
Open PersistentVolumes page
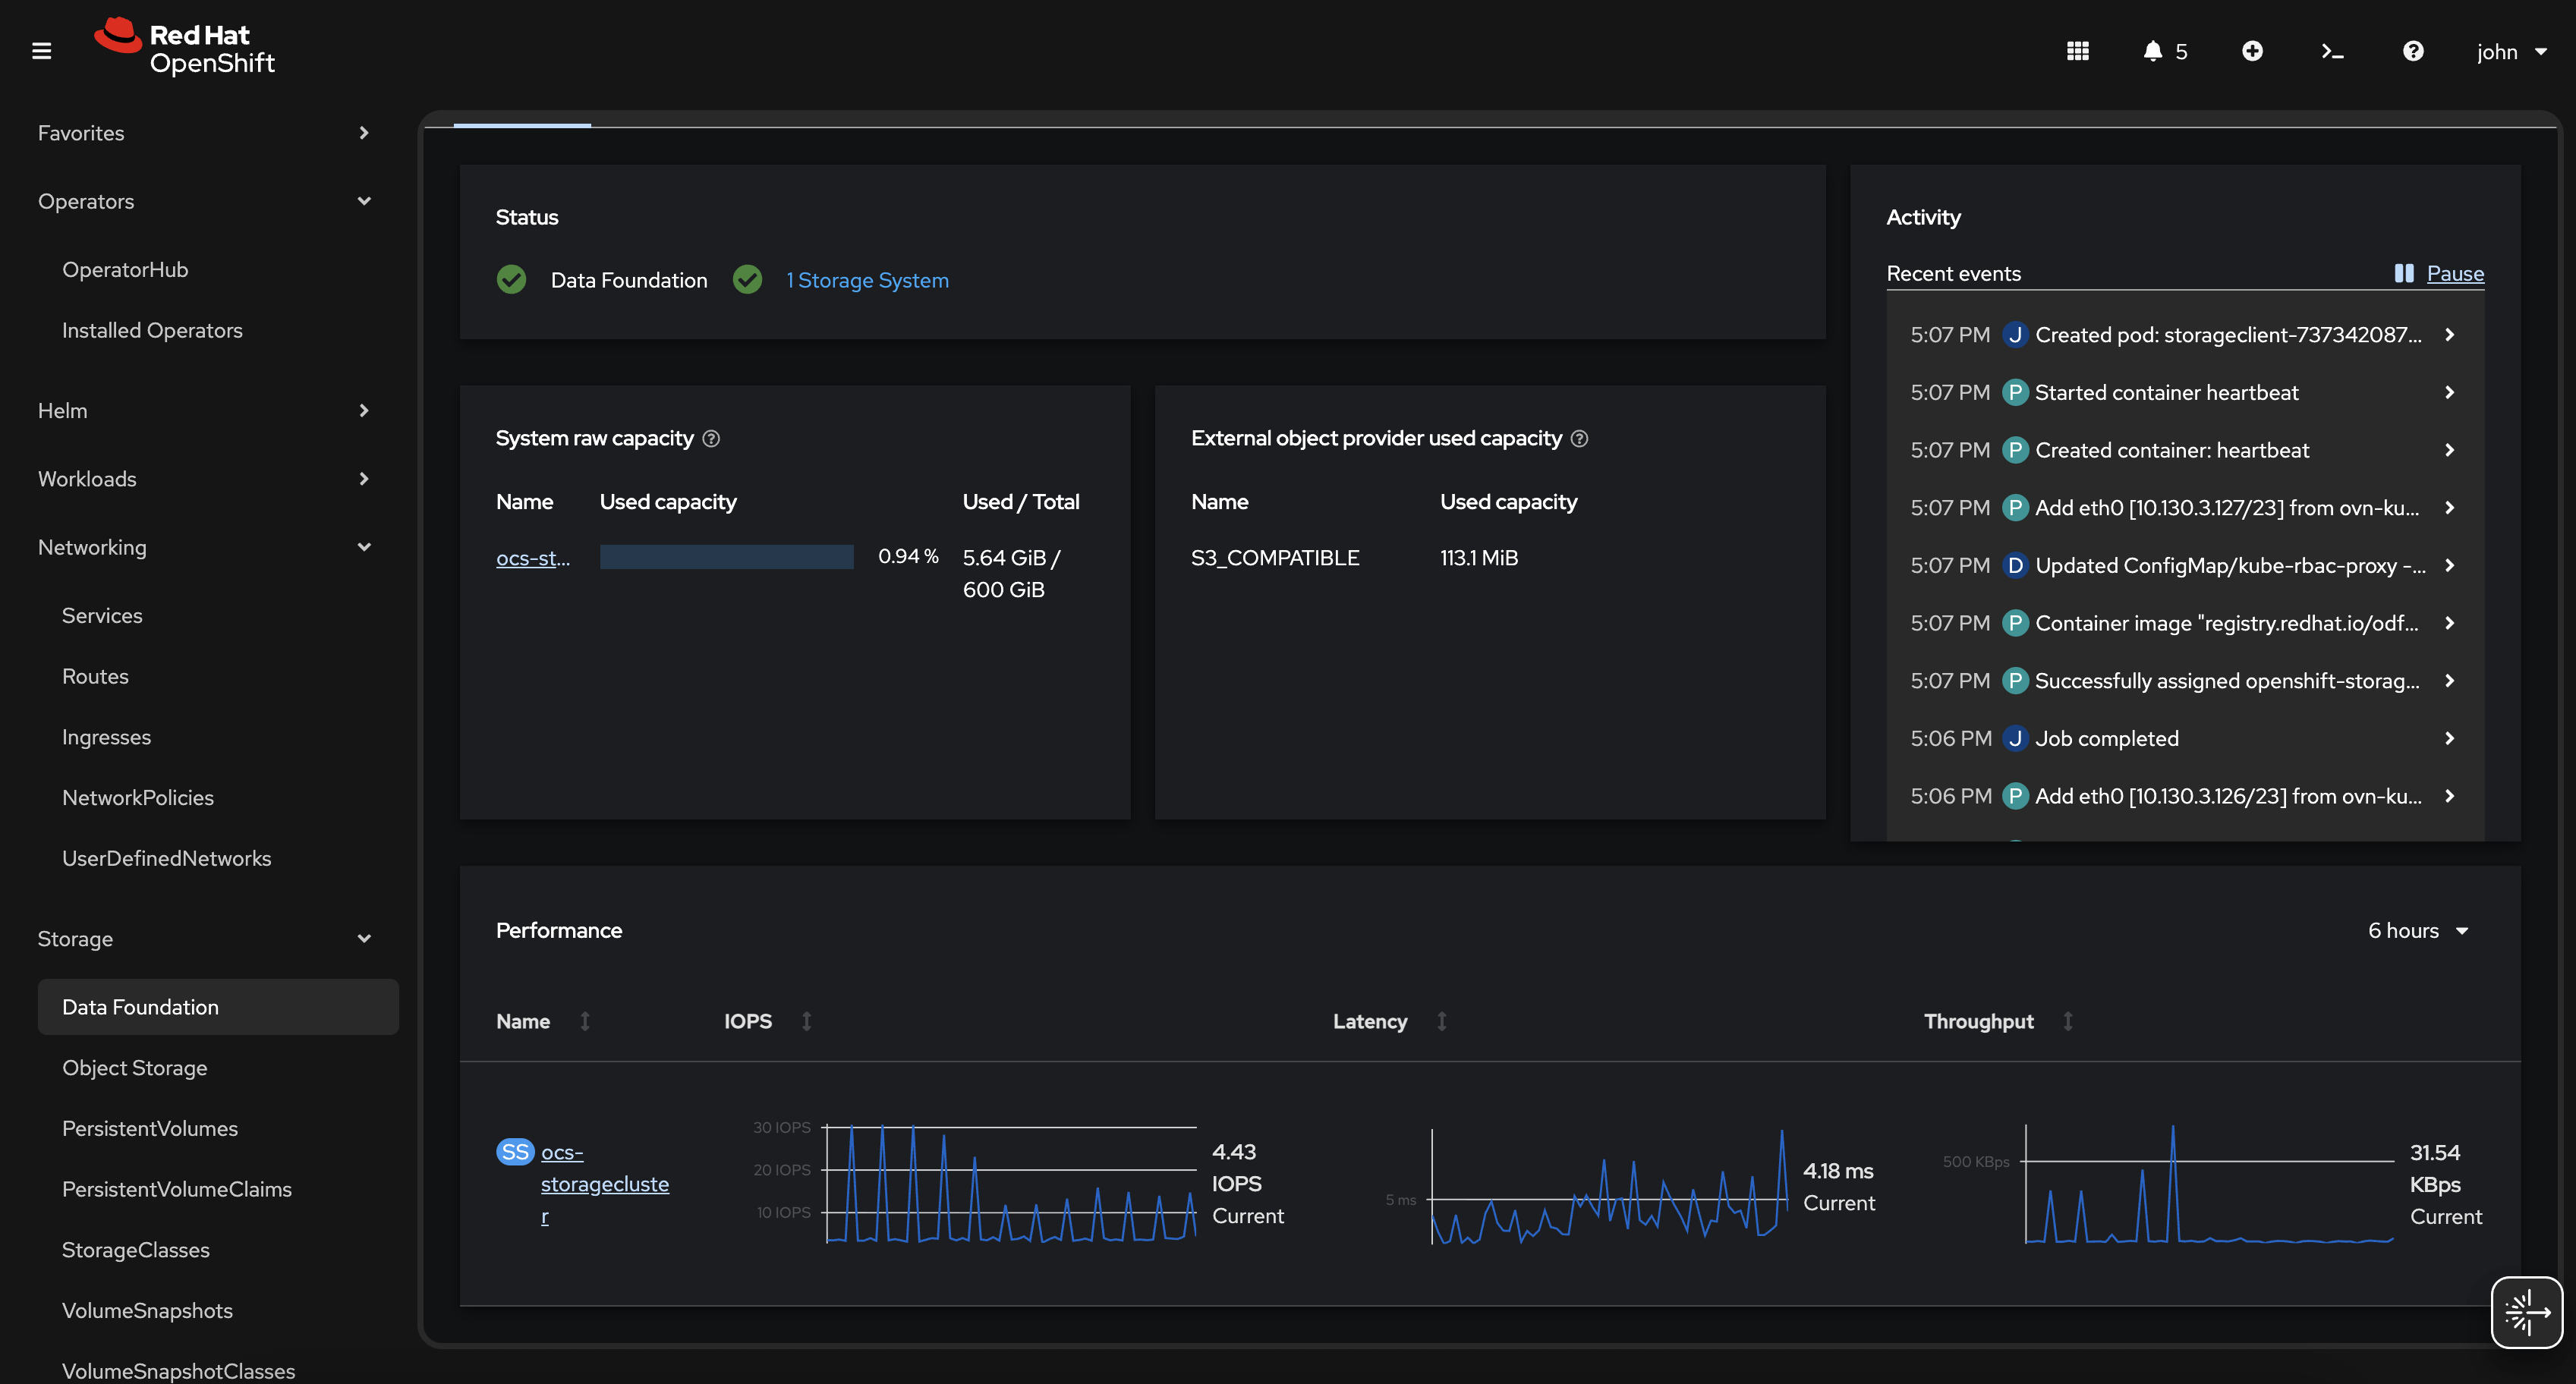coord(150,1128)
